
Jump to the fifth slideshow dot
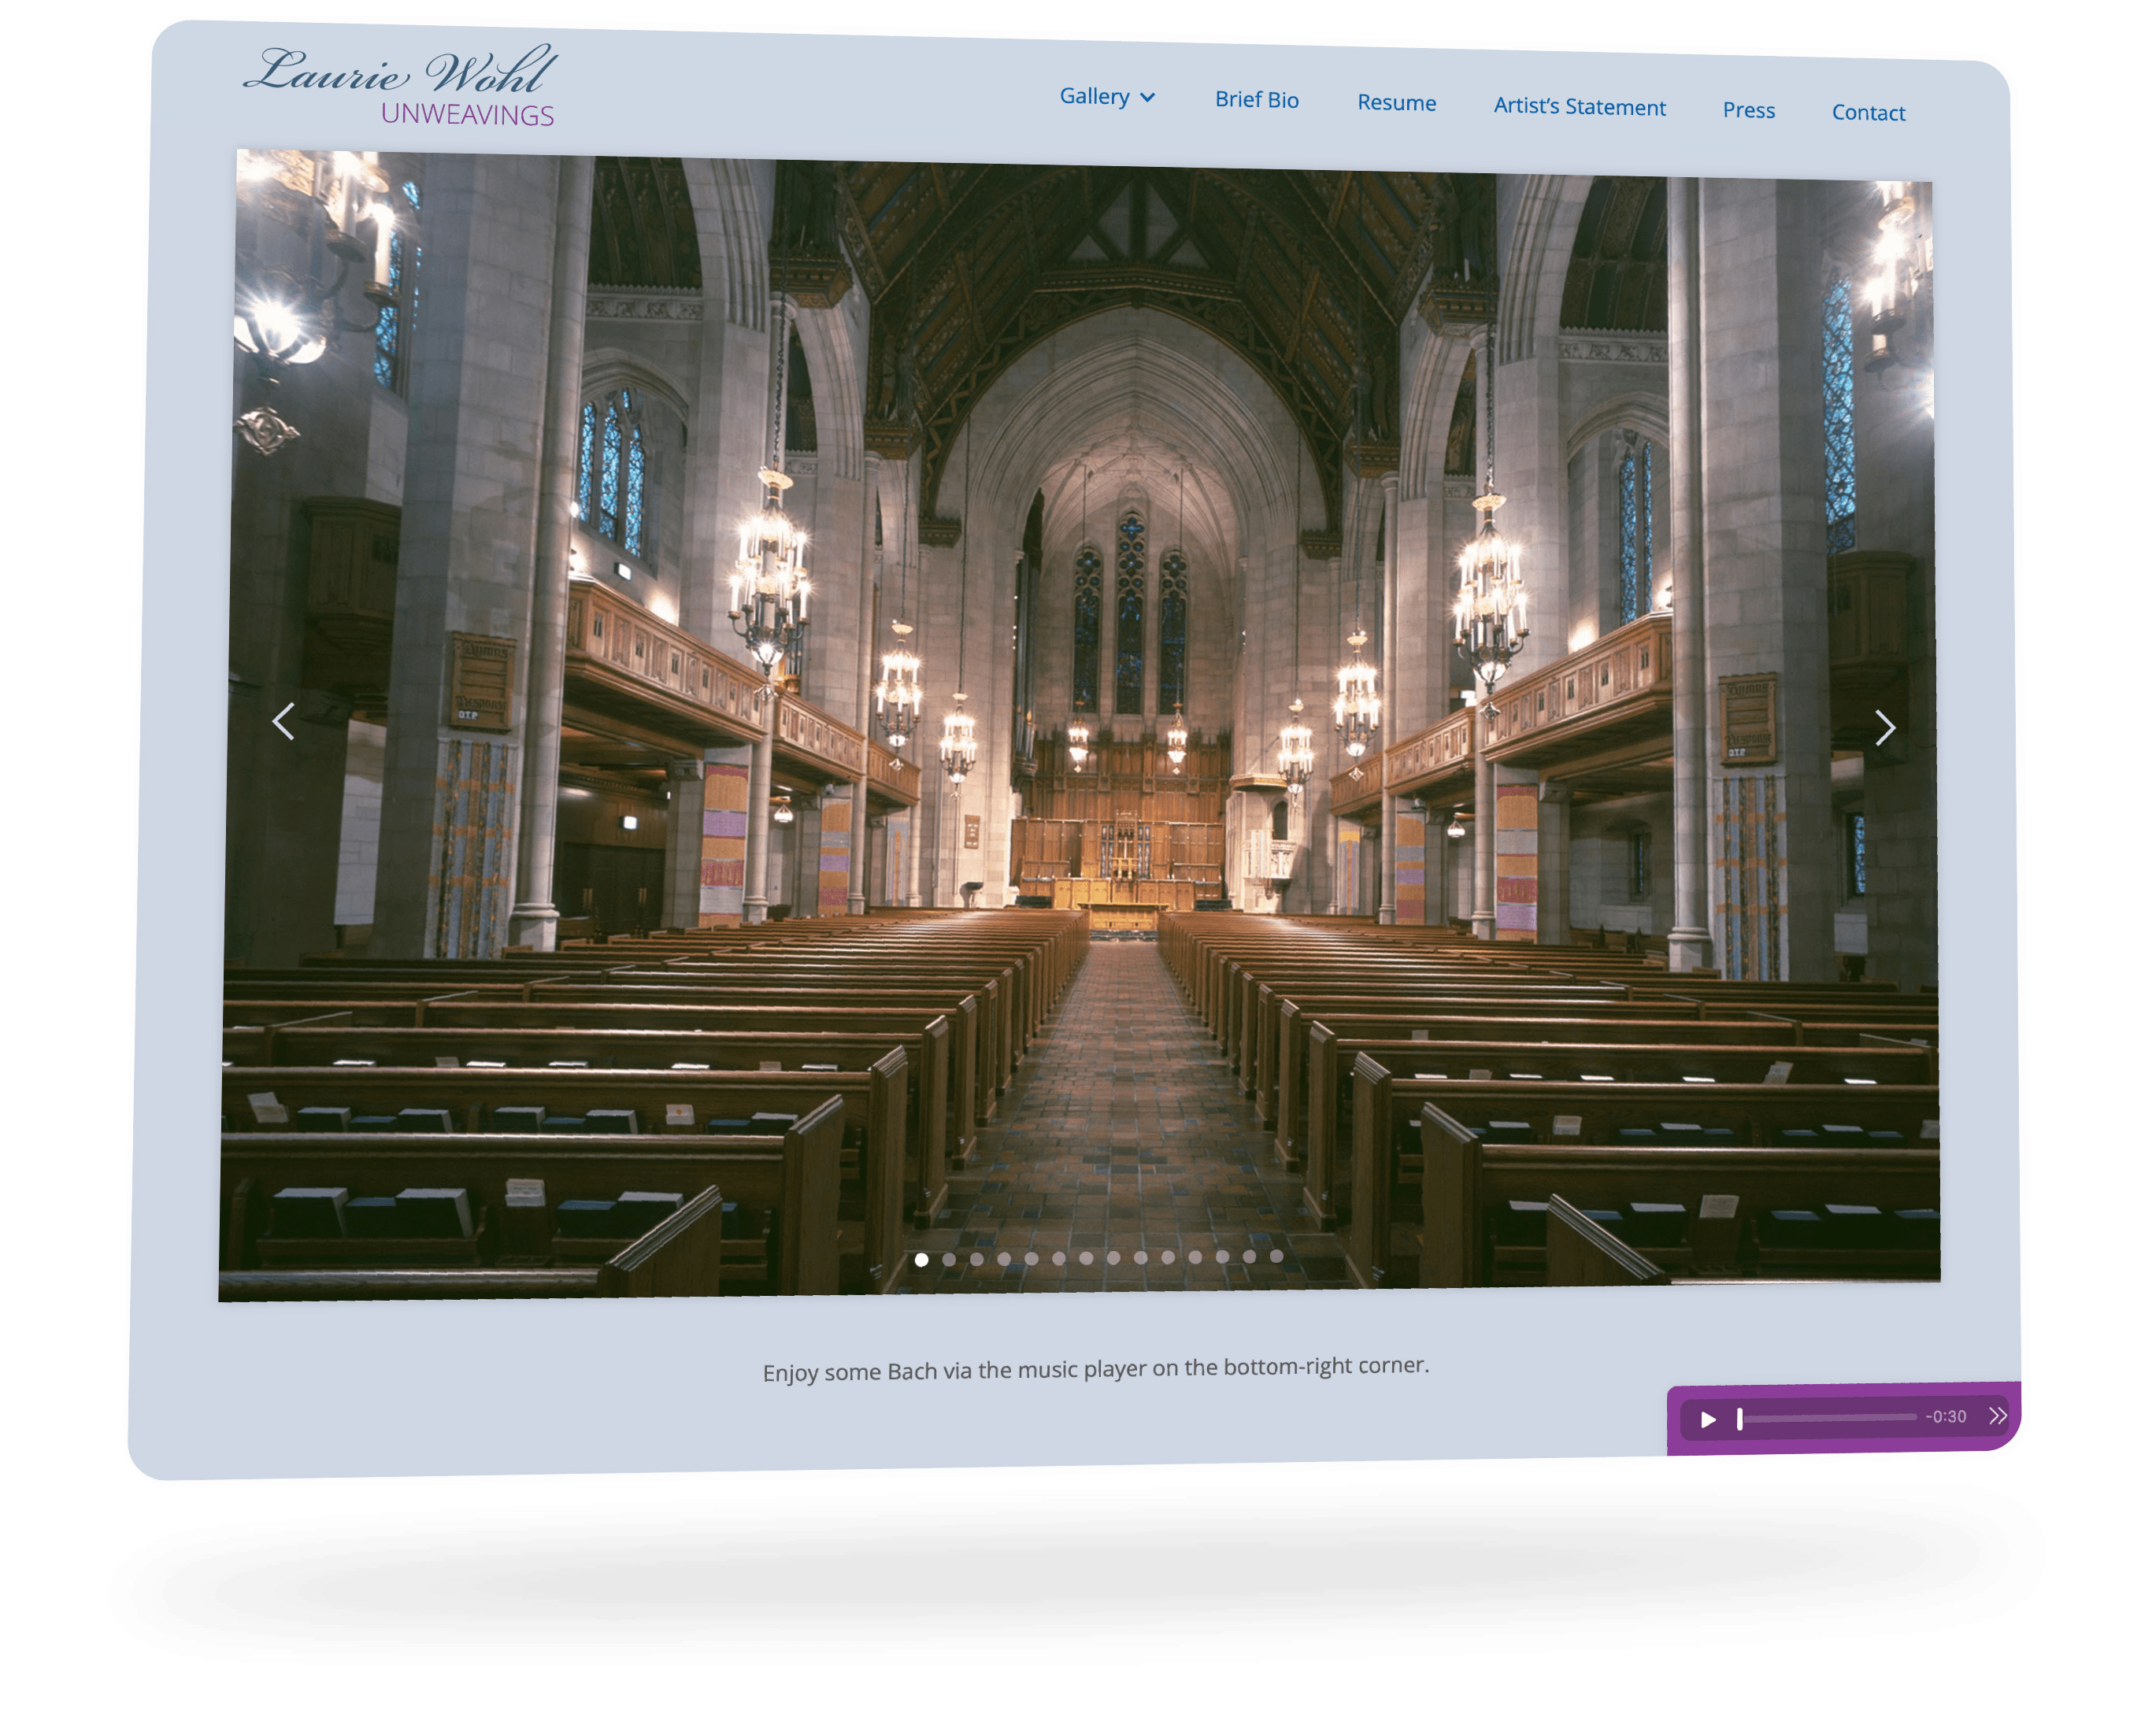[x=1031, y=1259]
